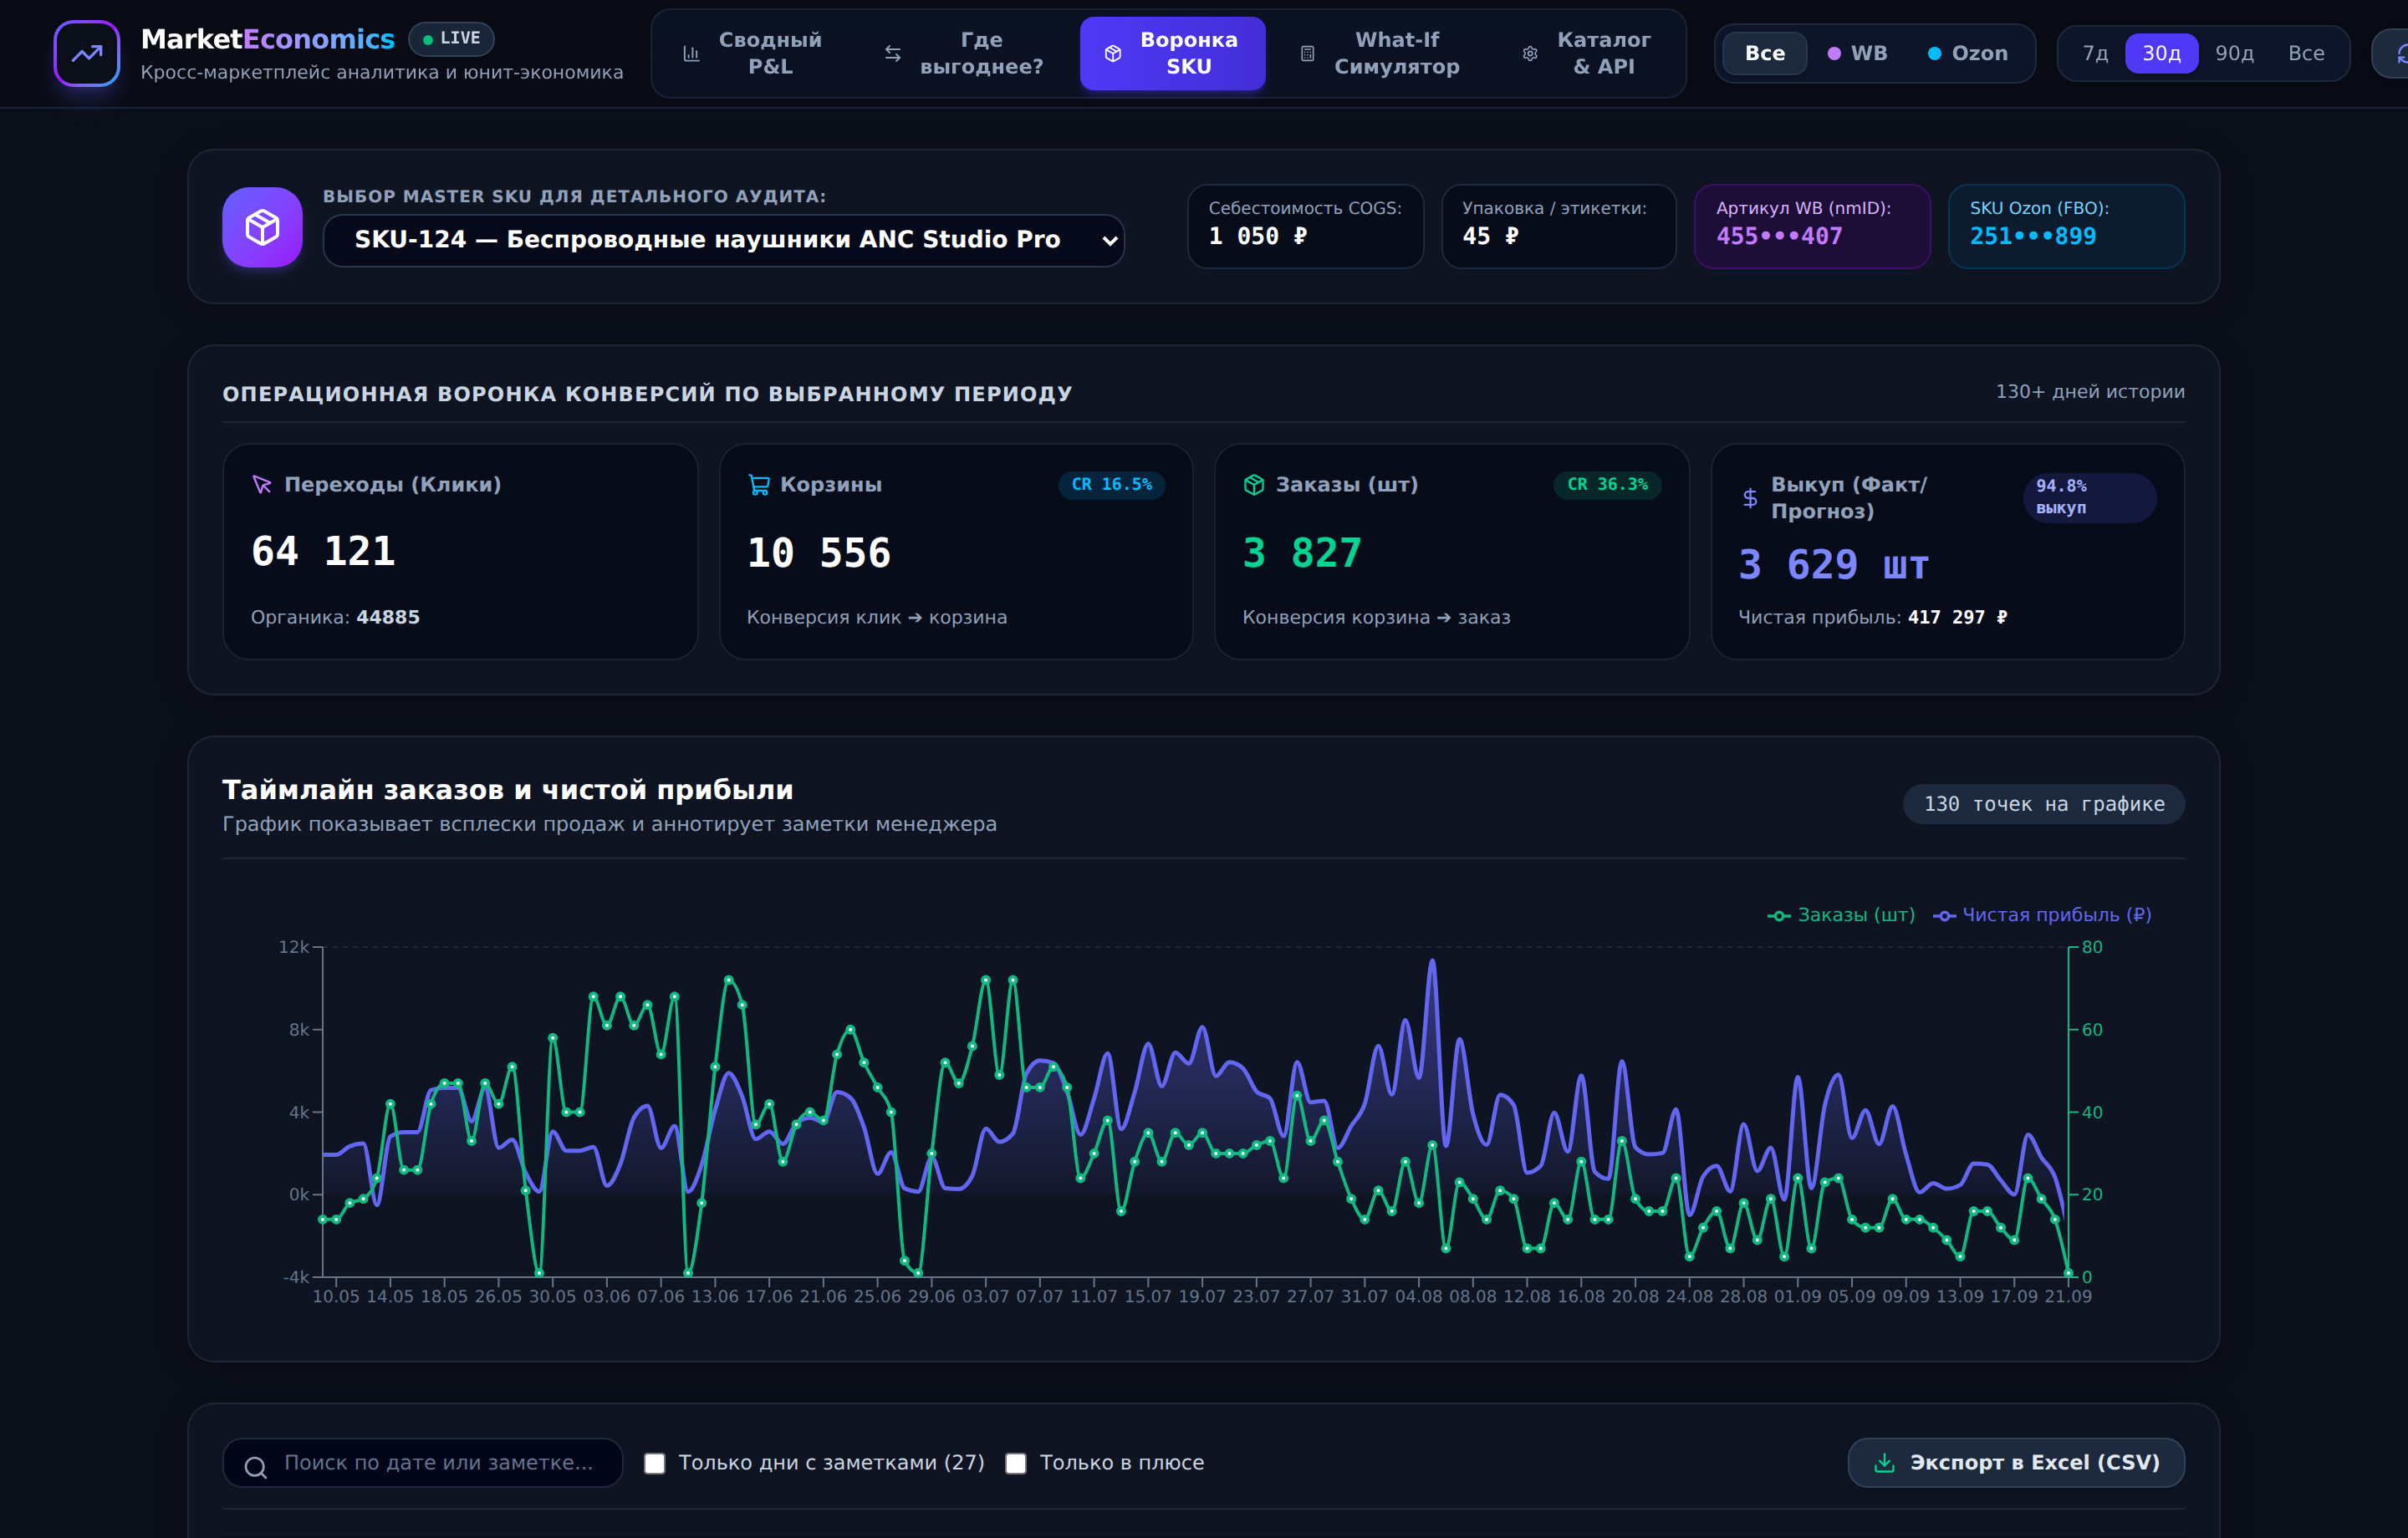The height and width of the screenshot is (1538, 2408).
Task: Open Сводный P&L tab
Action: tap(754, 53)
